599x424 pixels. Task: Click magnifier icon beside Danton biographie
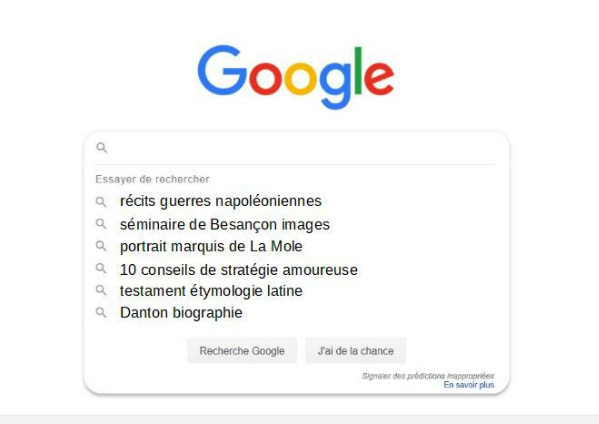pyautogui.click(x=101, y=312)
